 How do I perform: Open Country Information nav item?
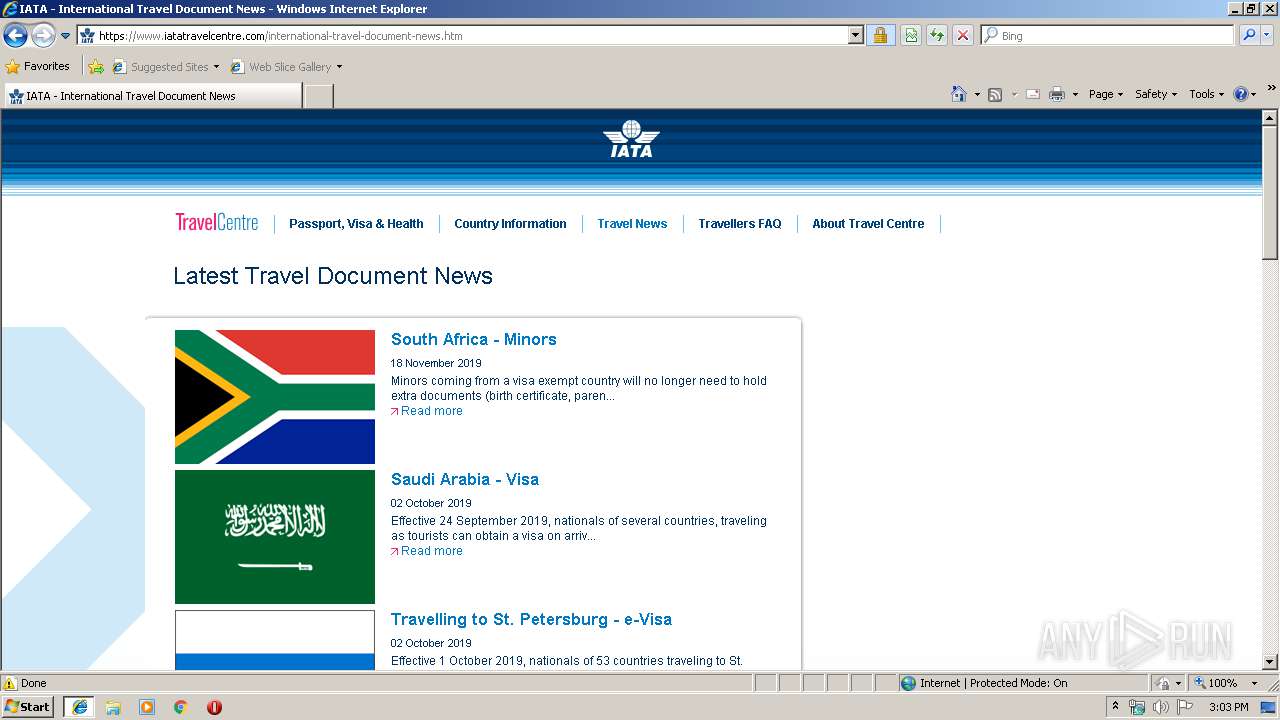click(x=510, y=224)
